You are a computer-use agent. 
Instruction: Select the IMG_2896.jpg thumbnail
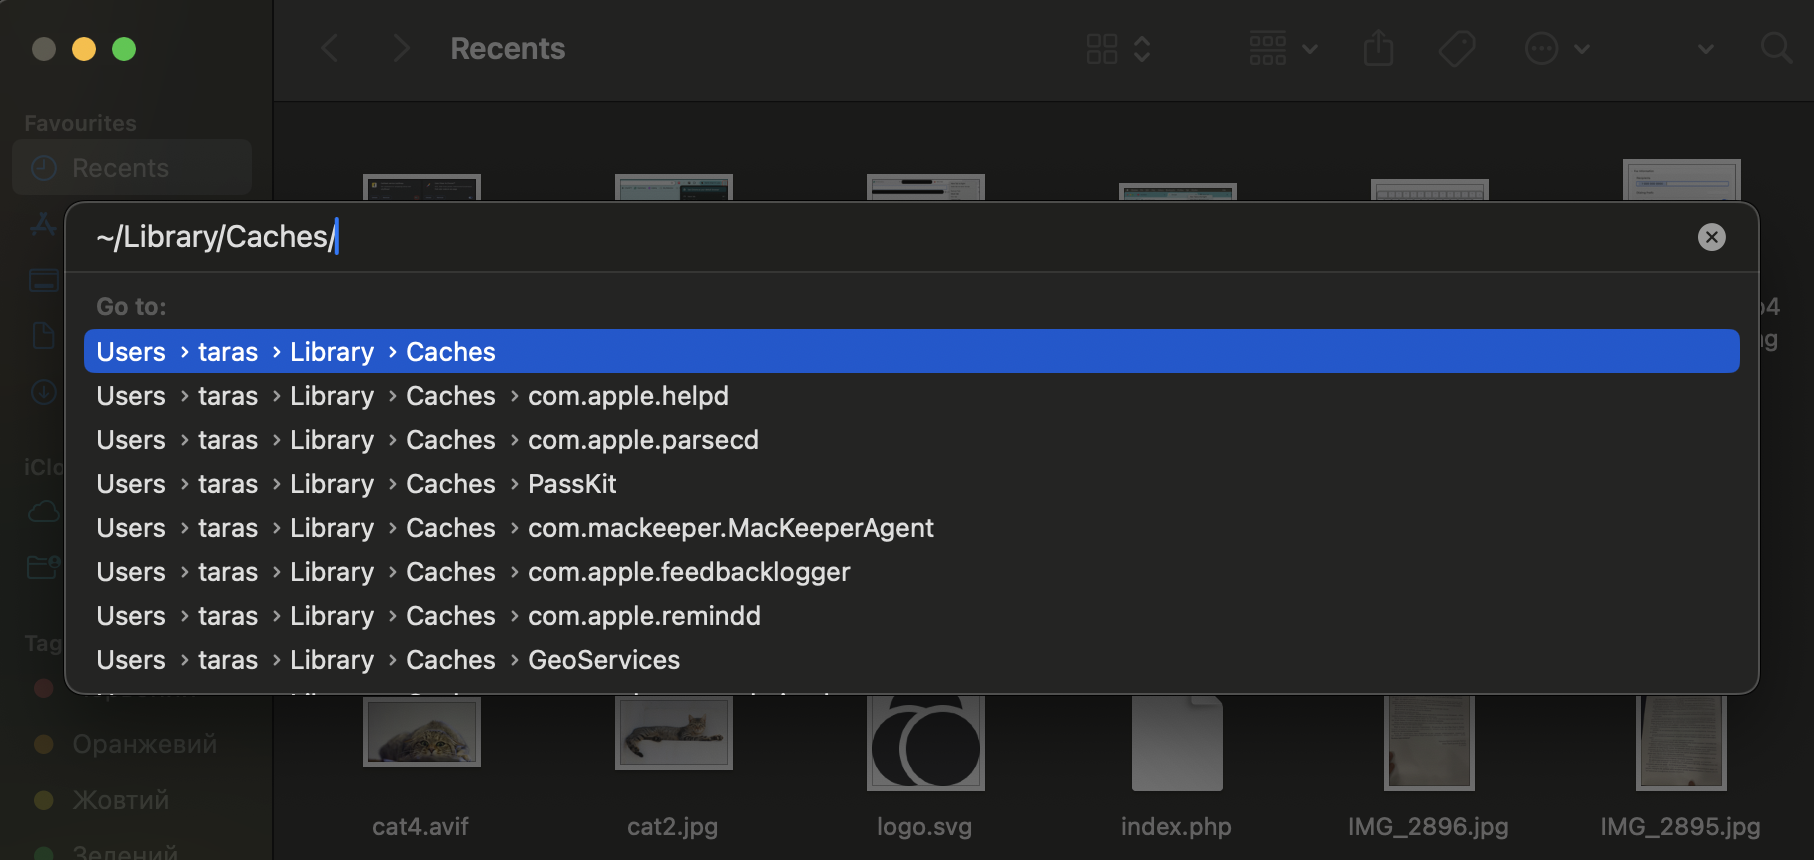(1429, 743)
